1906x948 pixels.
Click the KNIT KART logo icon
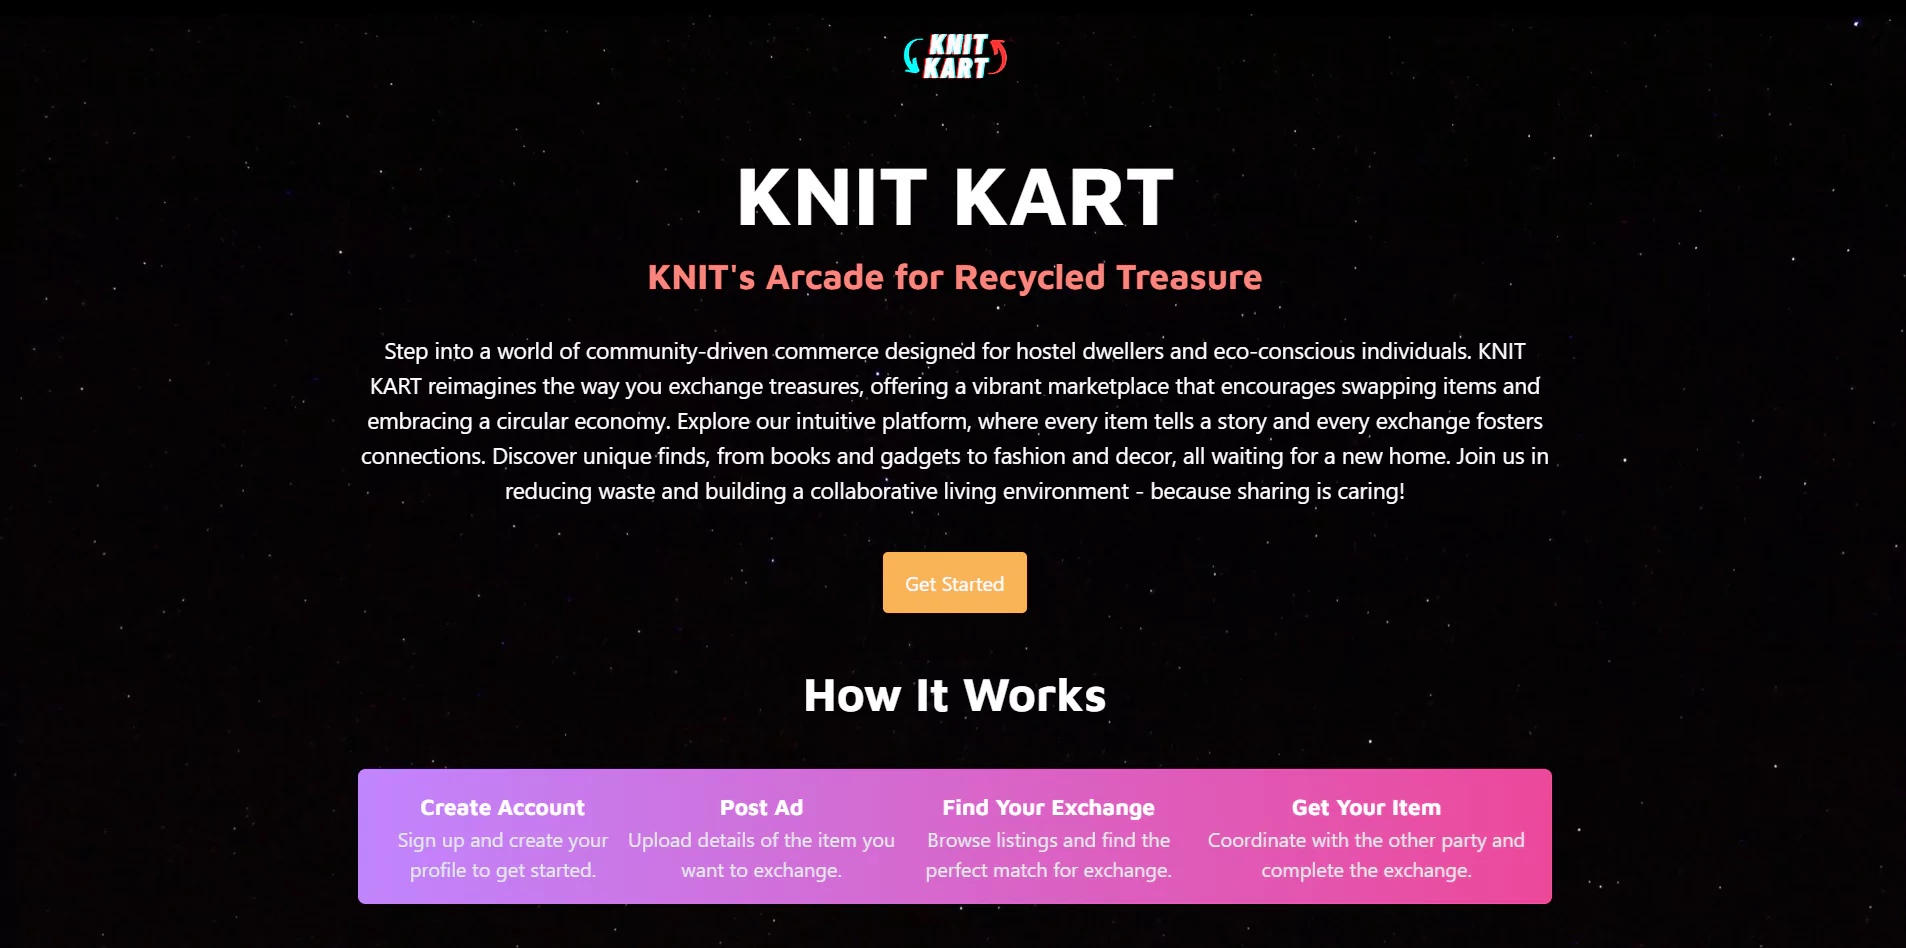tap(953, 56)
